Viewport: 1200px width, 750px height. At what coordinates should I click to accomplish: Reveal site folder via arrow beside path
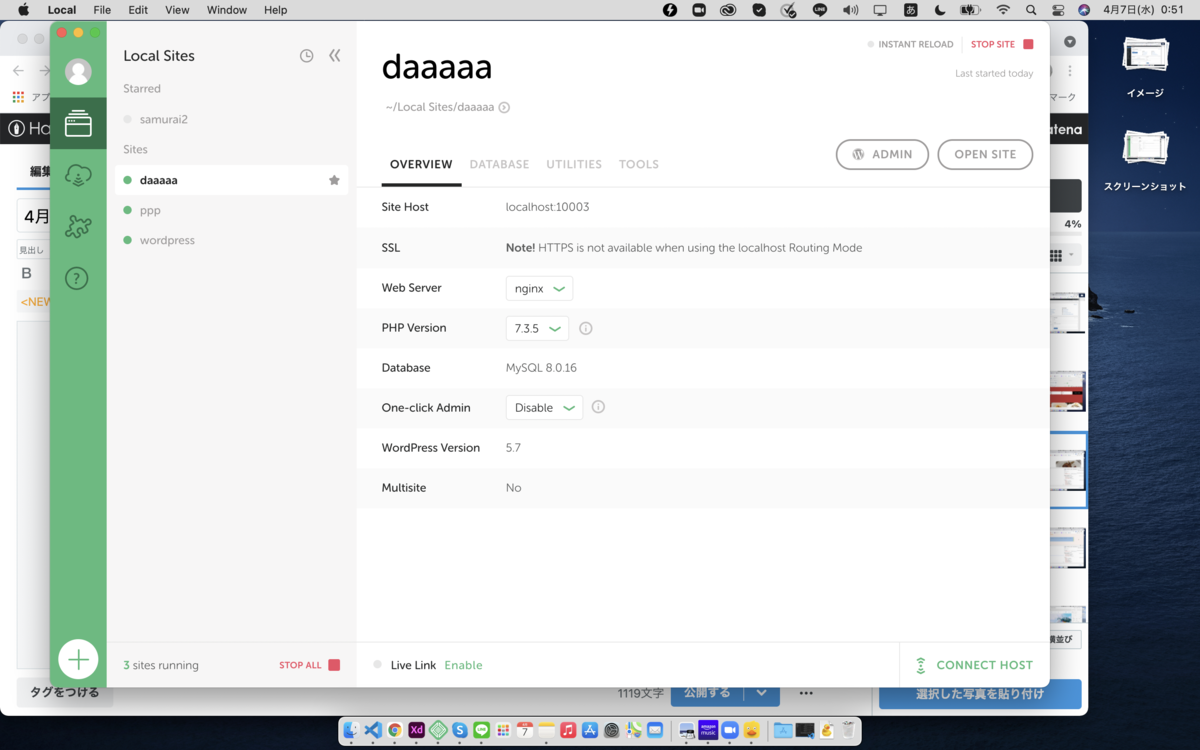504,107
